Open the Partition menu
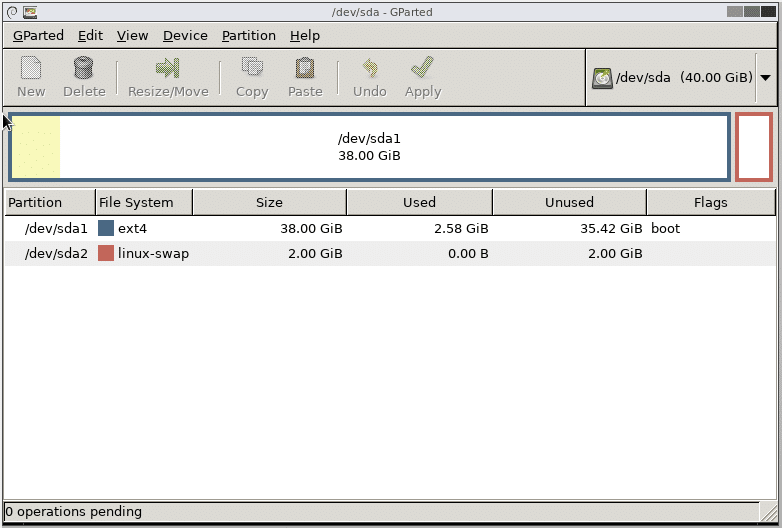 pos(248,35)
